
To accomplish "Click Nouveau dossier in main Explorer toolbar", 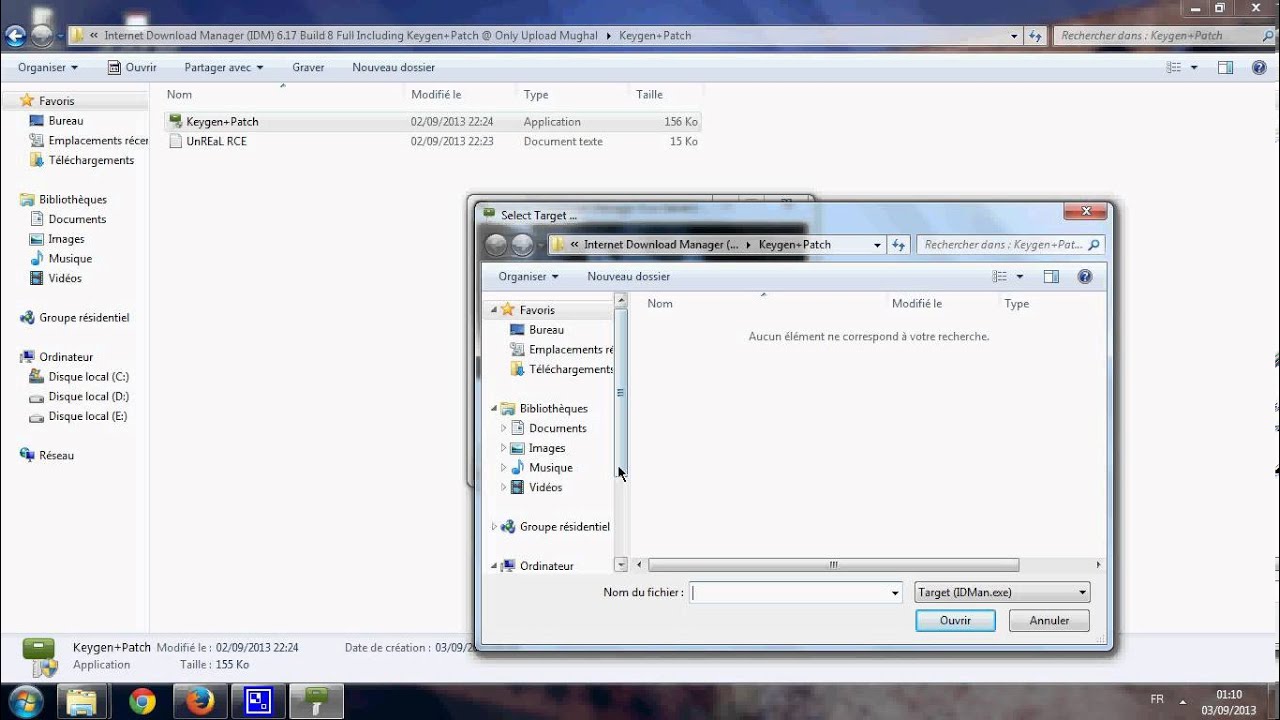I will (x=393, y=67).
